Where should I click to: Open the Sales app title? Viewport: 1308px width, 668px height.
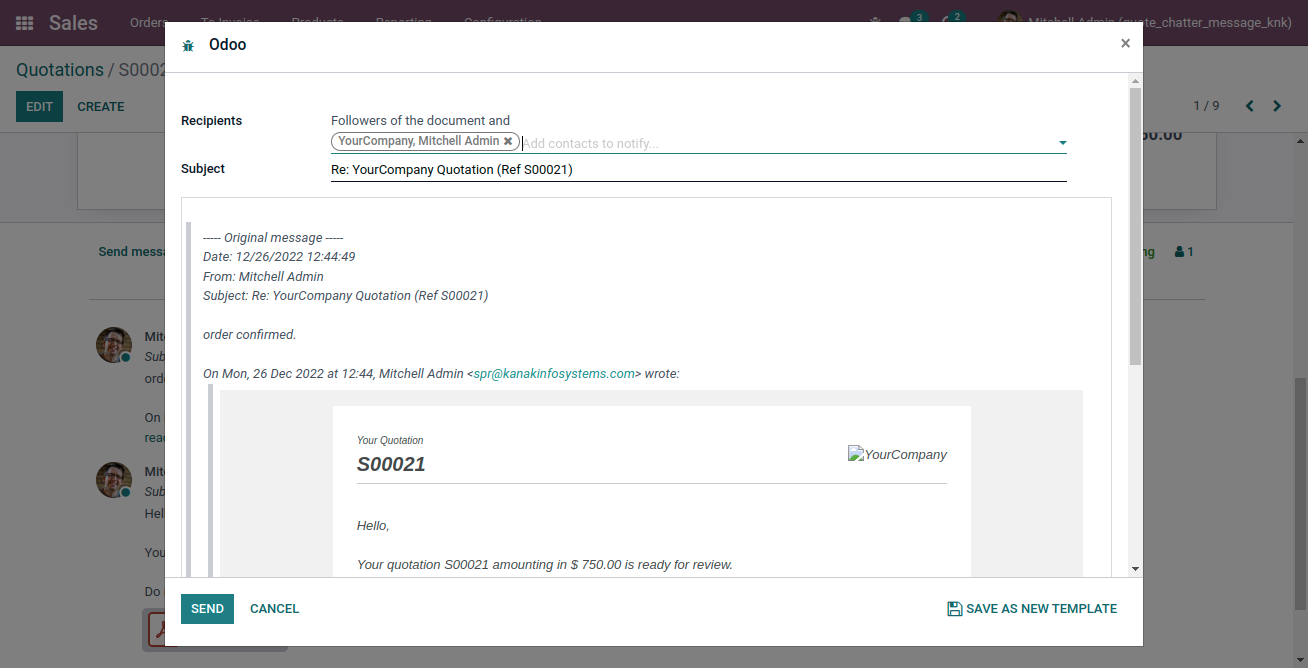74,22
